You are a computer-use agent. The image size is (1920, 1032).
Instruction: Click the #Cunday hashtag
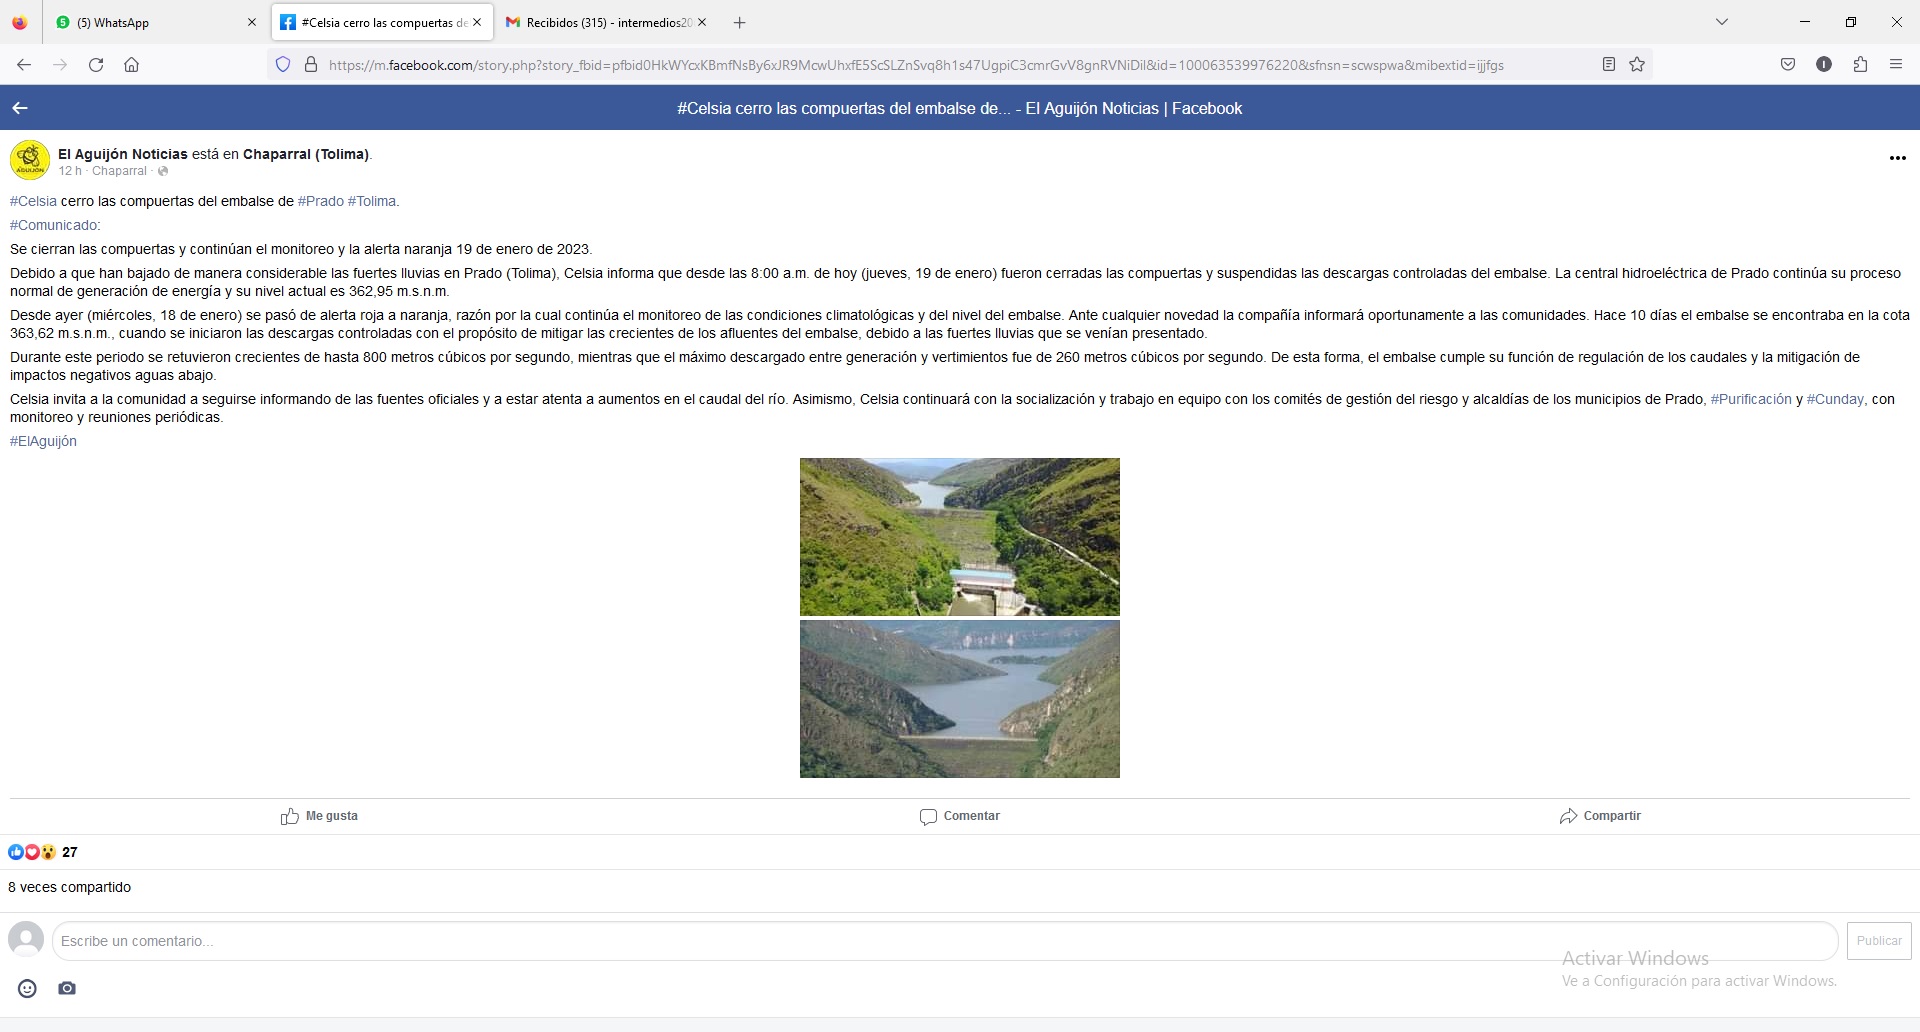point(1835,399)
